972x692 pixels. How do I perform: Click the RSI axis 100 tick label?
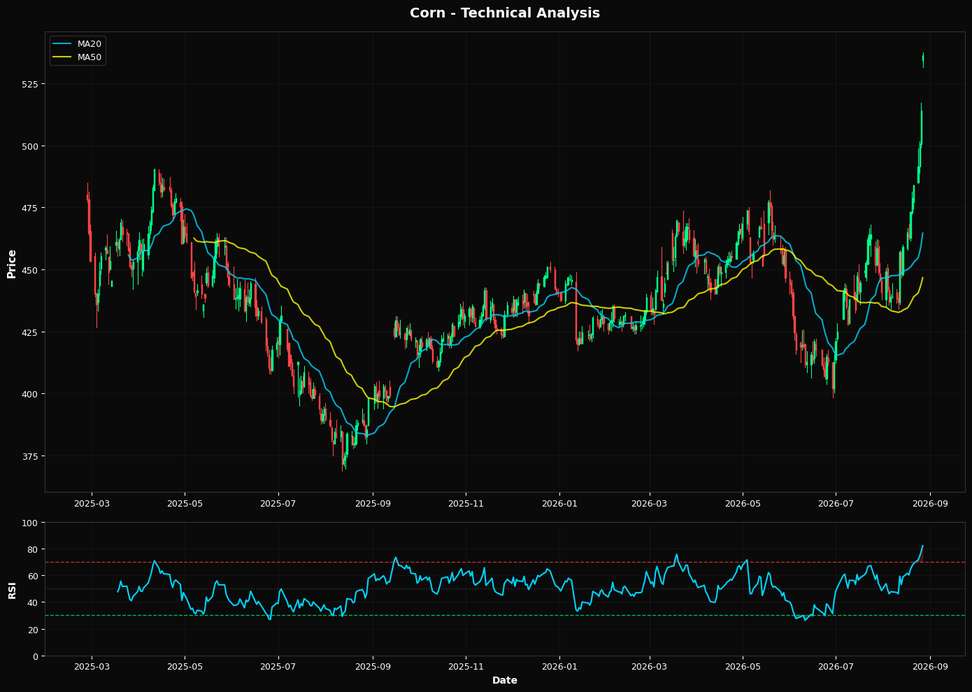29,523
